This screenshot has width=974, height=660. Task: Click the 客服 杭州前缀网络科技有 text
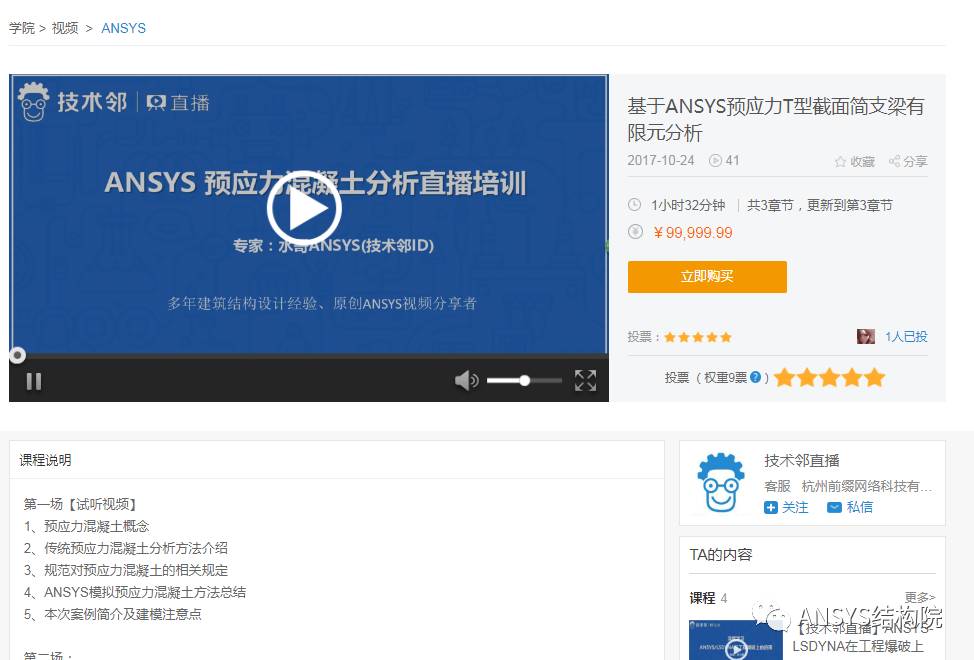coord(848,486)
